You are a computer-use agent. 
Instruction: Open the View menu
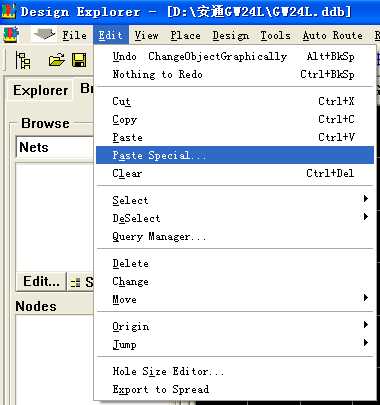point(147,35)
